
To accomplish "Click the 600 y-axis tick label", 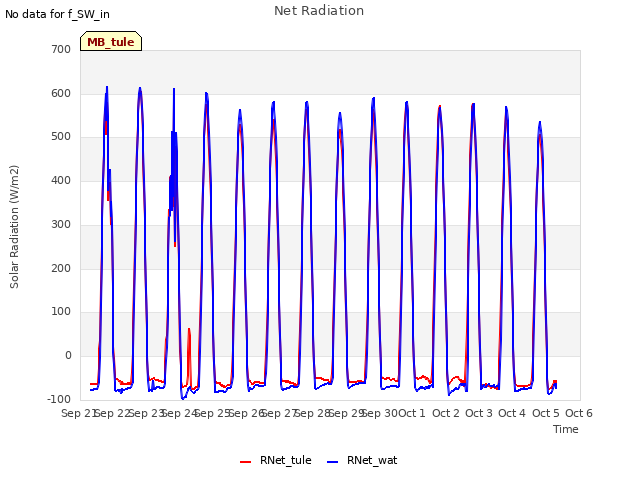I will 61,93.
